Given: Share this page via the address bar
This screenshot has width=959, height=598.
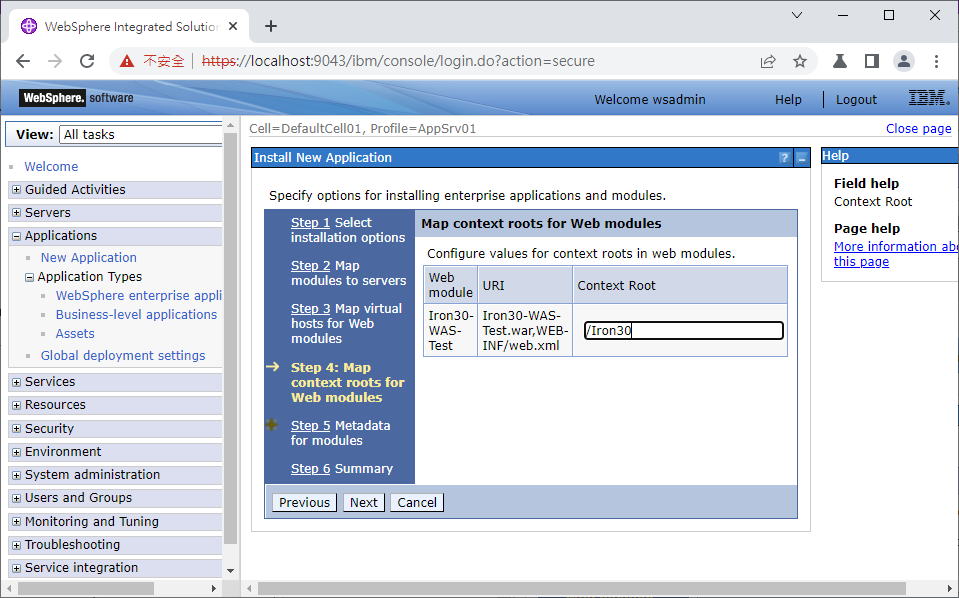Looking at the screenshot, I should pyautogui.click(x=768, y=61).
